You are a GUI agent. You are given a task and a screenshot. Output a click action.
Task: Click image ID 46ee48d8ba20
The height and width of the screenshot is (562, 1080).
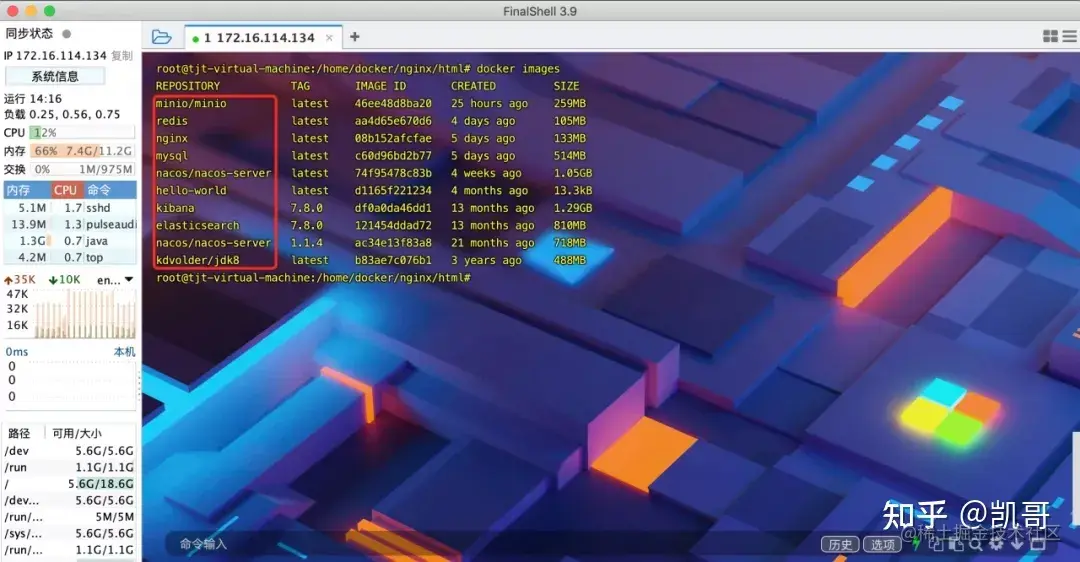pos(393,103)
